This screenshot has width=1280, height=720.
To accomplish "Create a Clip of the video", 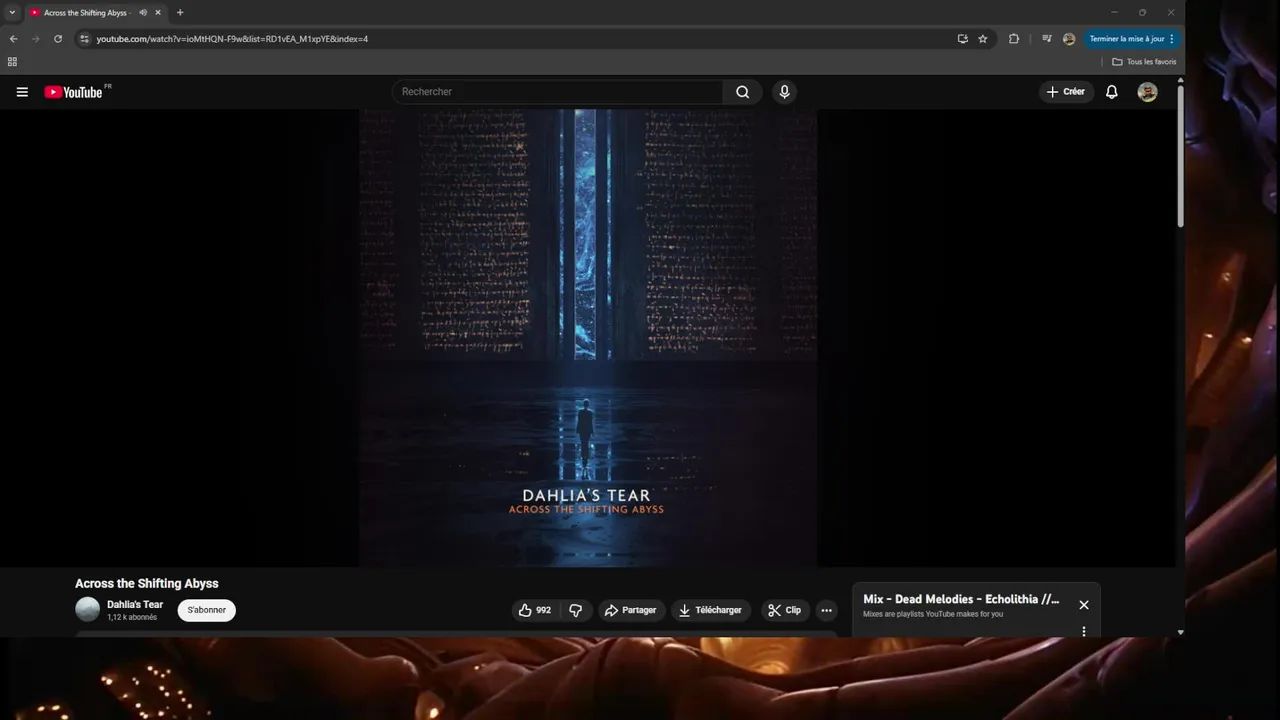I will (x=785, y=610).
